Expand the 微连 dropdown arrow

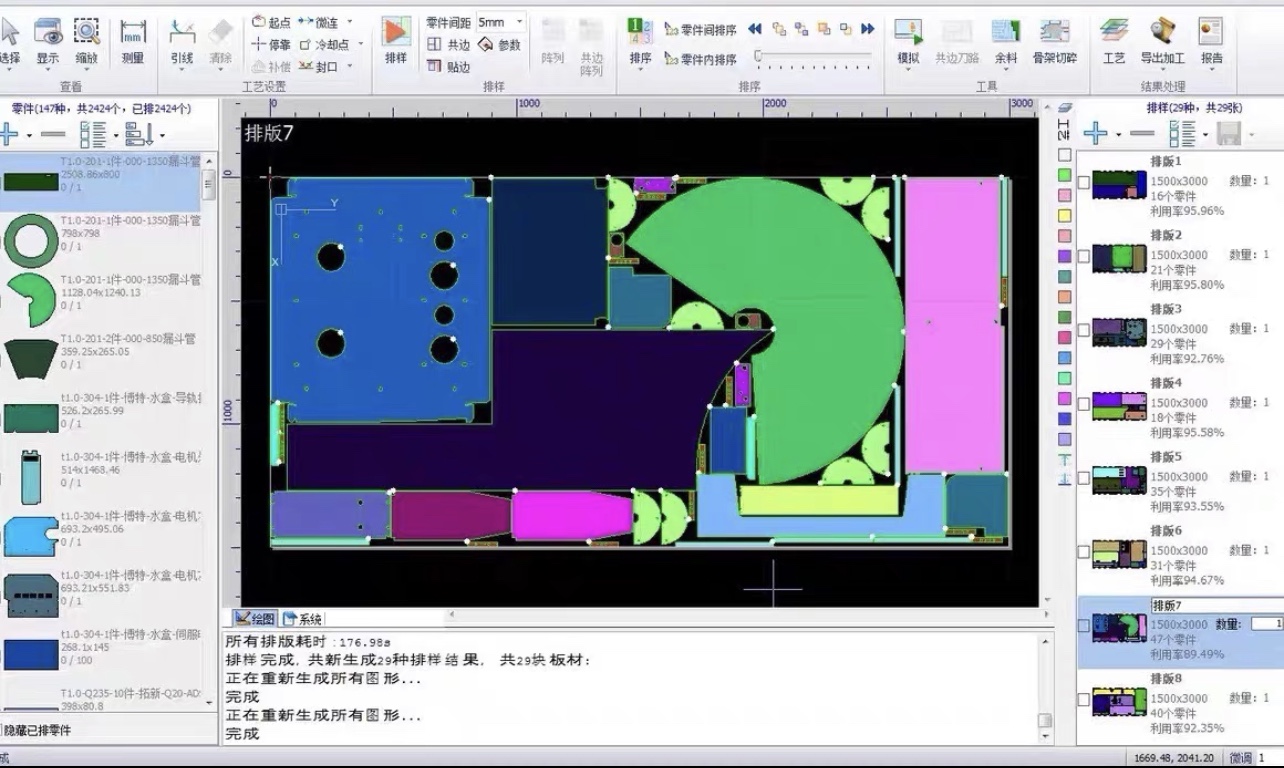click(349, 21)
